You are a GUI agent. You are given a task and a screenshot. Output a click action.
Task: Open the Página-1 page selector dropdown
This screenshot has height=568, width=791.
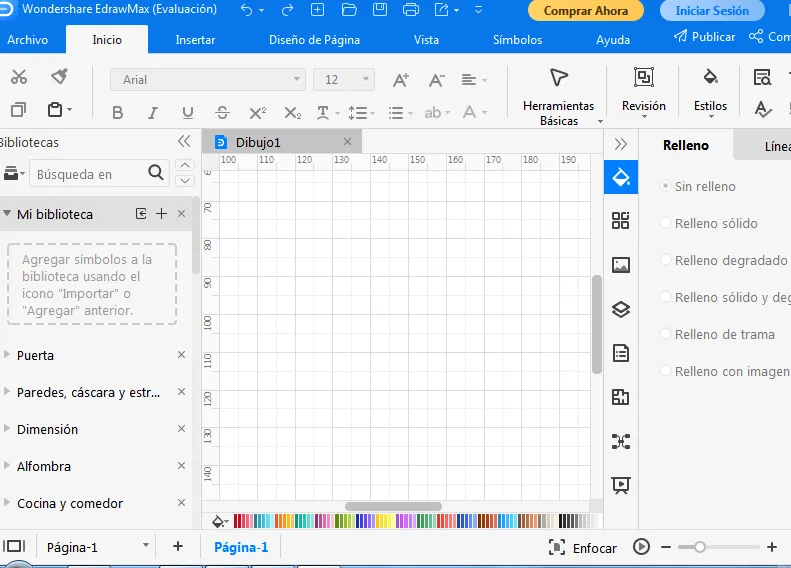146,545
